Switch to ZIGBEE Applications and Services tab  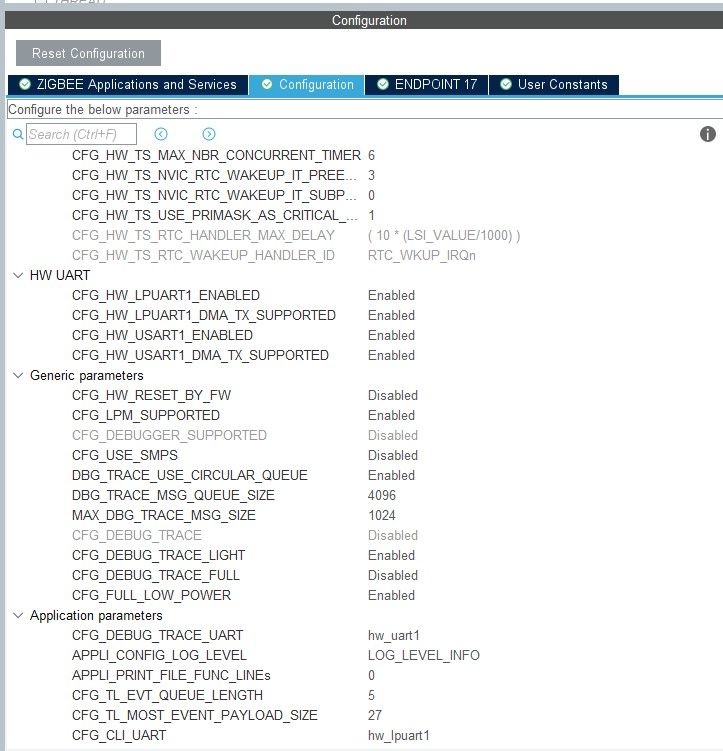pos(128,85)
